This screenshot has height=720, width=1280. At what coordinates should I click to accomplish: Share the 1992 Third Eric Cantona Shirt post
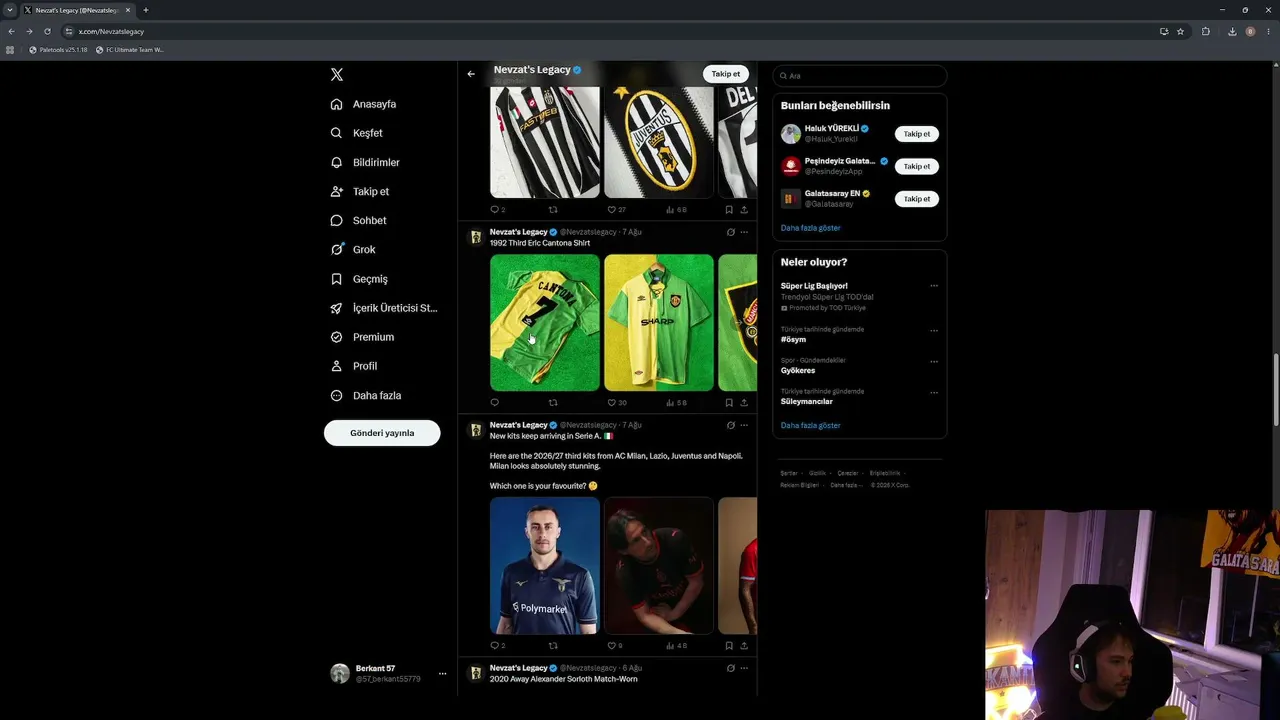point(744,403)
